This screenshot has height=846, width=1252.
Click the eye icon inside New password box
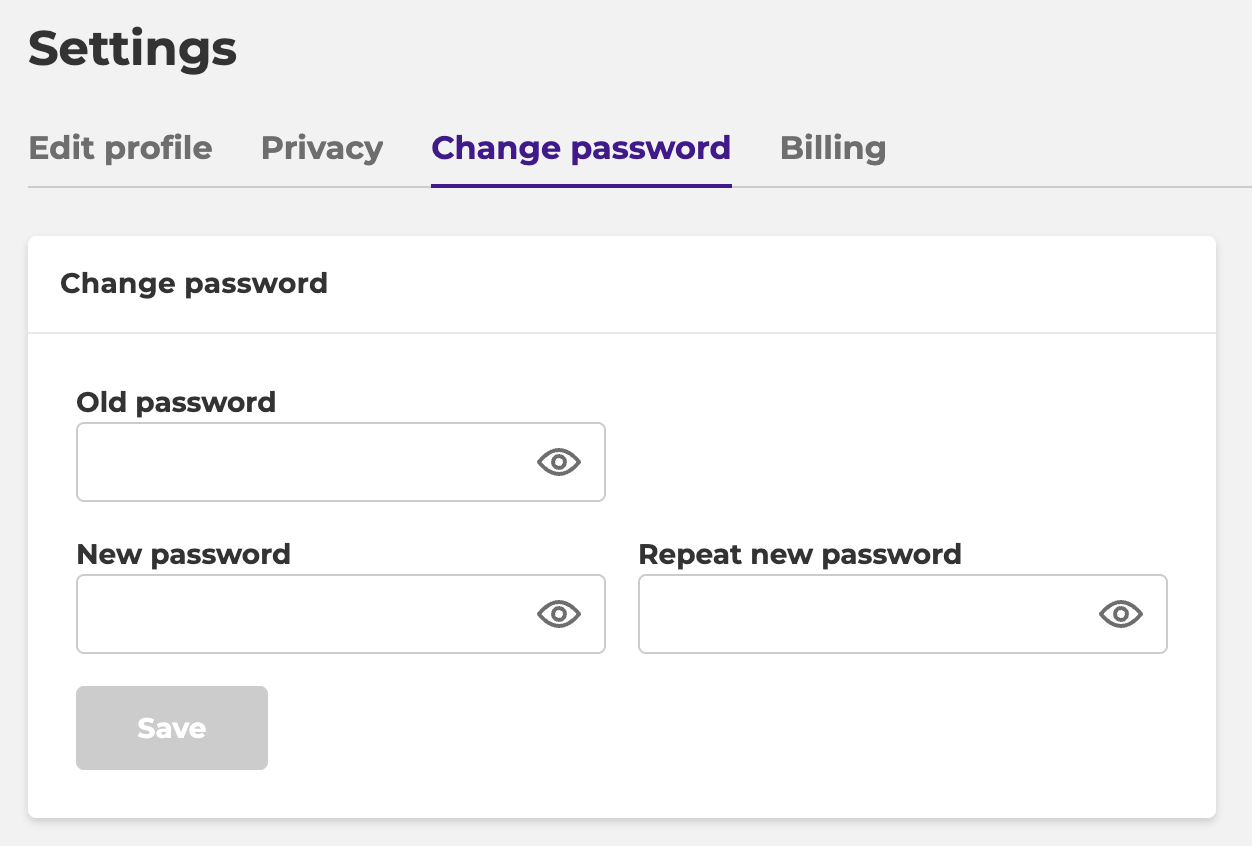(559, 614)
